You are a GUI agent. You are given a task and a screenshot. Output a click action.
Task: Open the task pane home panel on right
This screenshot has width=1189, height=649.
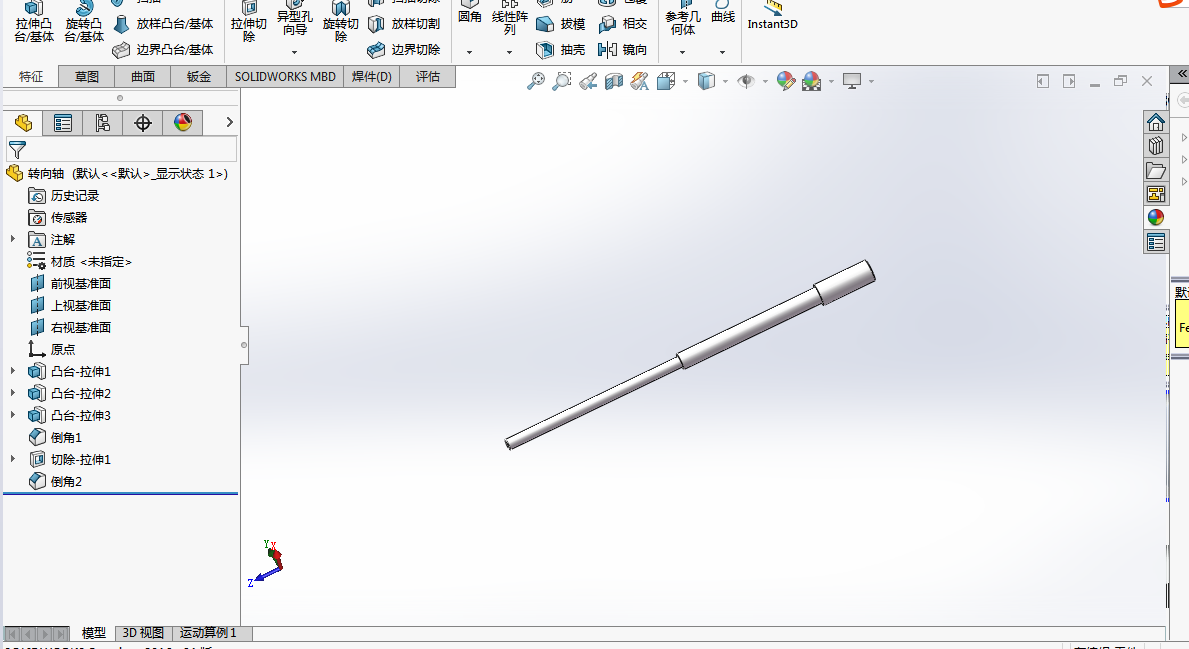click(1156, 120)
